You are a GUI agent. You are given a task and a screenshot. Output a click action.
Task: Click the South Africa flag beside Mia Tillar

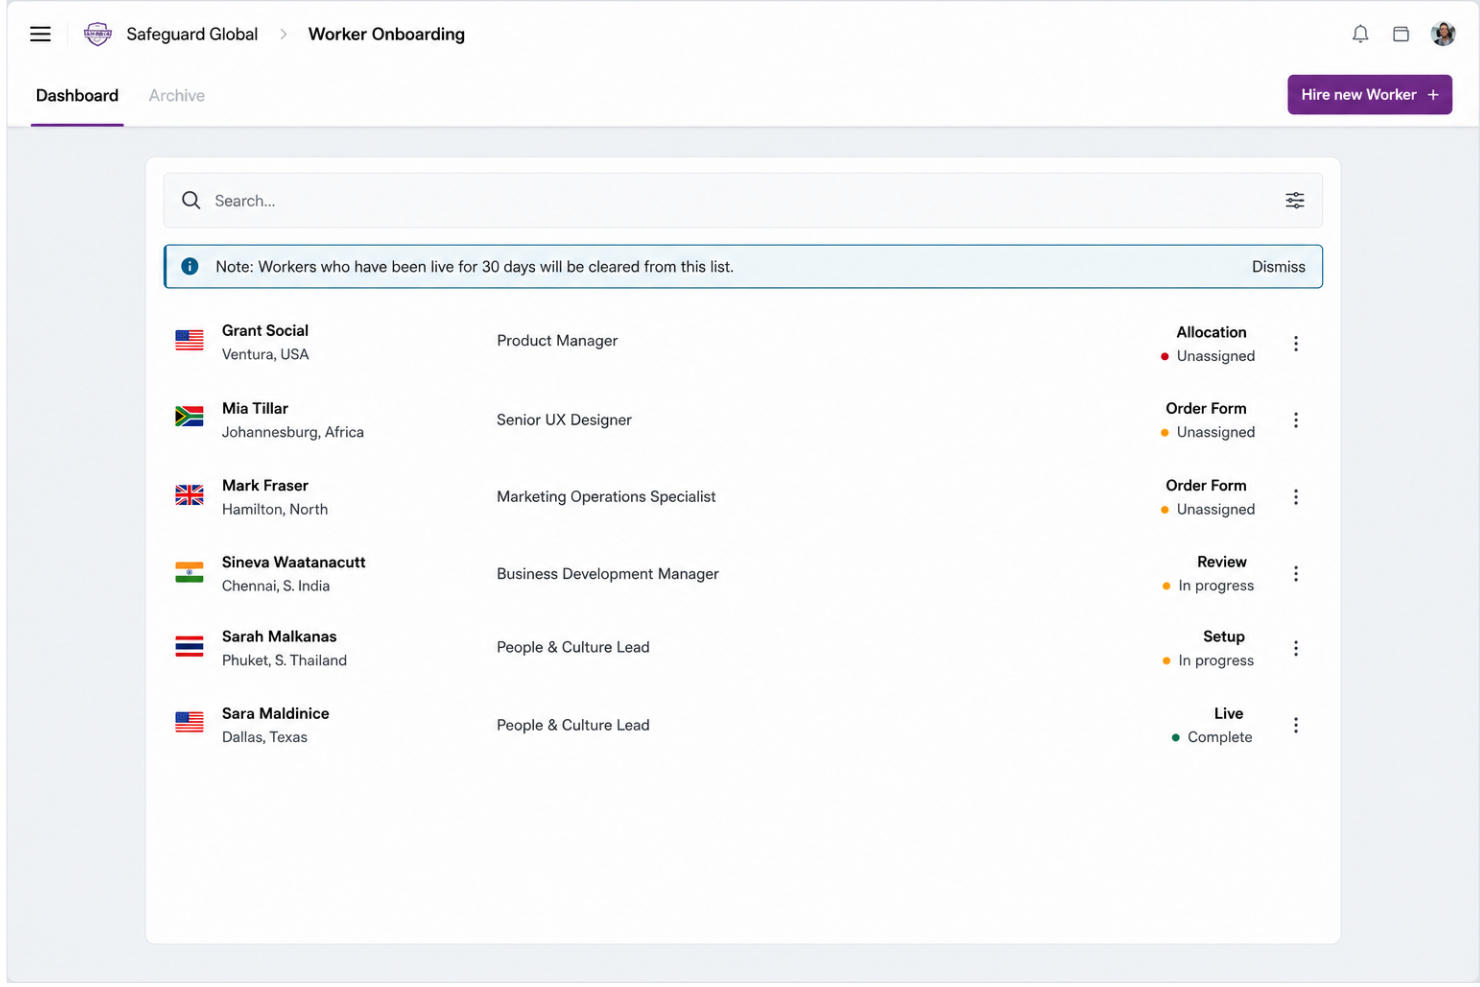[x=189, y=417]
